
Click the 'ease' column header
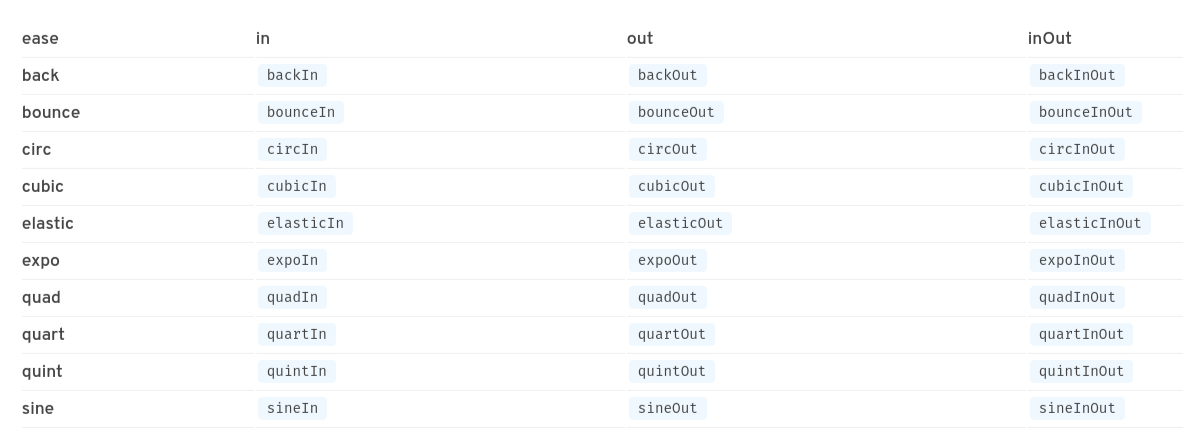pos(40,38)
